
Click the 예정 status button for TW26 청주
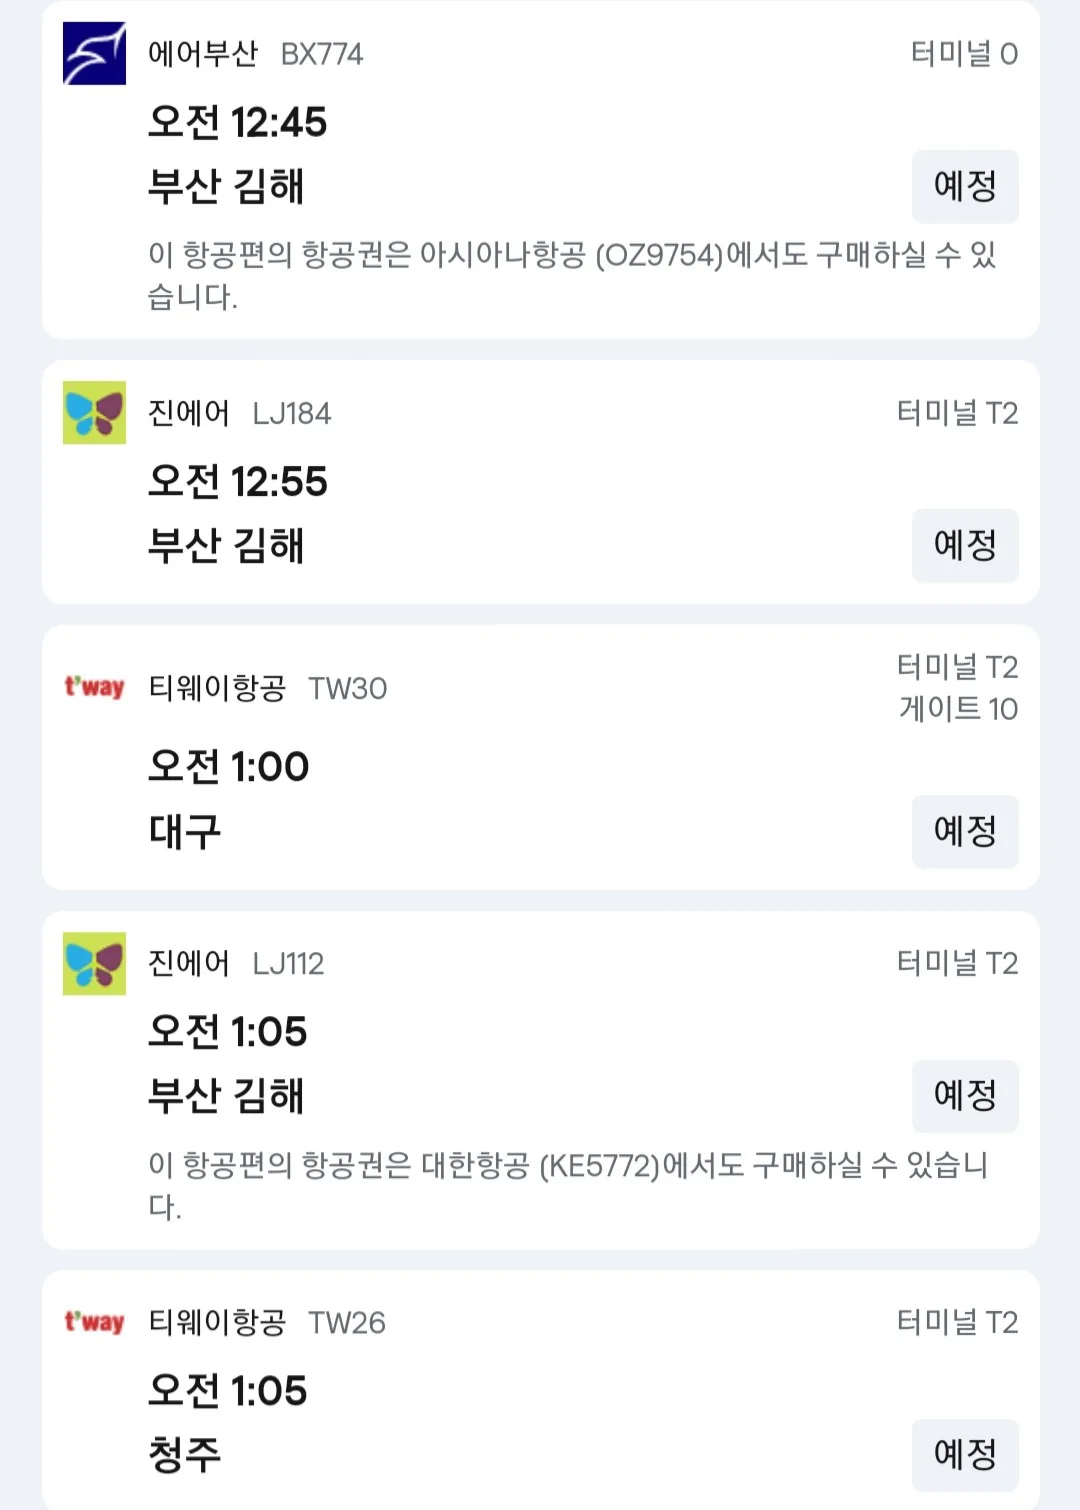click(x=965, y=1455)
